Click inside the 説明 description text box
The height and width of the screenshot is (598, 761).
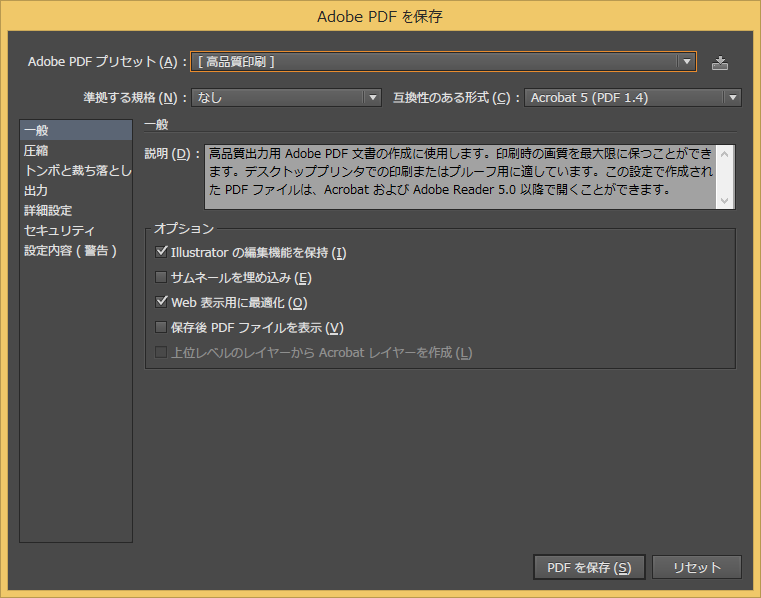coord(460,177)
